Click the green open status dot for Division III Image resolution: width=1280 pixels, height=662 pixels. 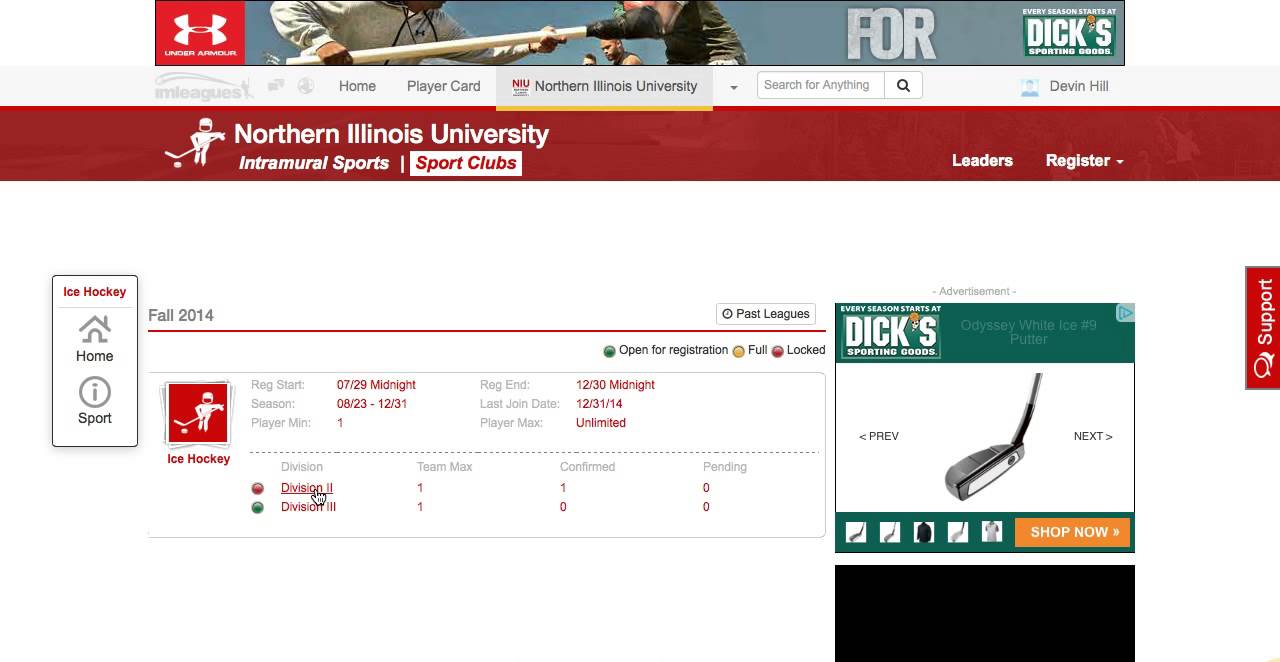pyautogui.click(x=258, y=508)
